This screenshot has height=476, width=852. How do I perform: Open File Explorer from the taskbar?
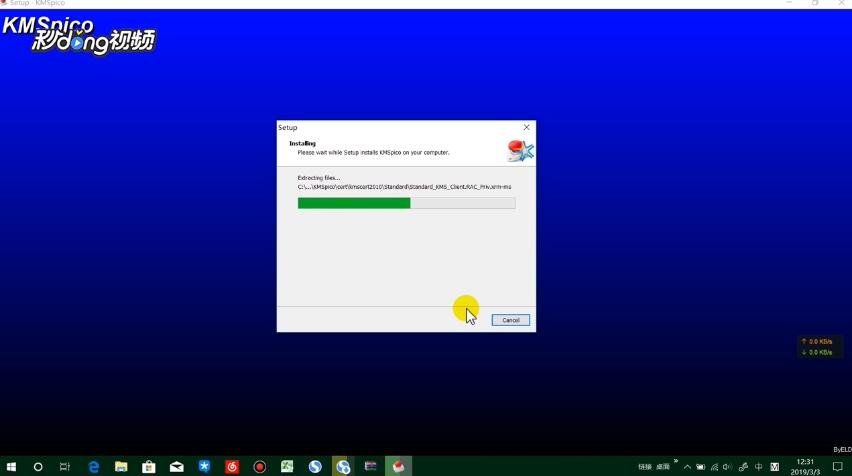(121, 466)
